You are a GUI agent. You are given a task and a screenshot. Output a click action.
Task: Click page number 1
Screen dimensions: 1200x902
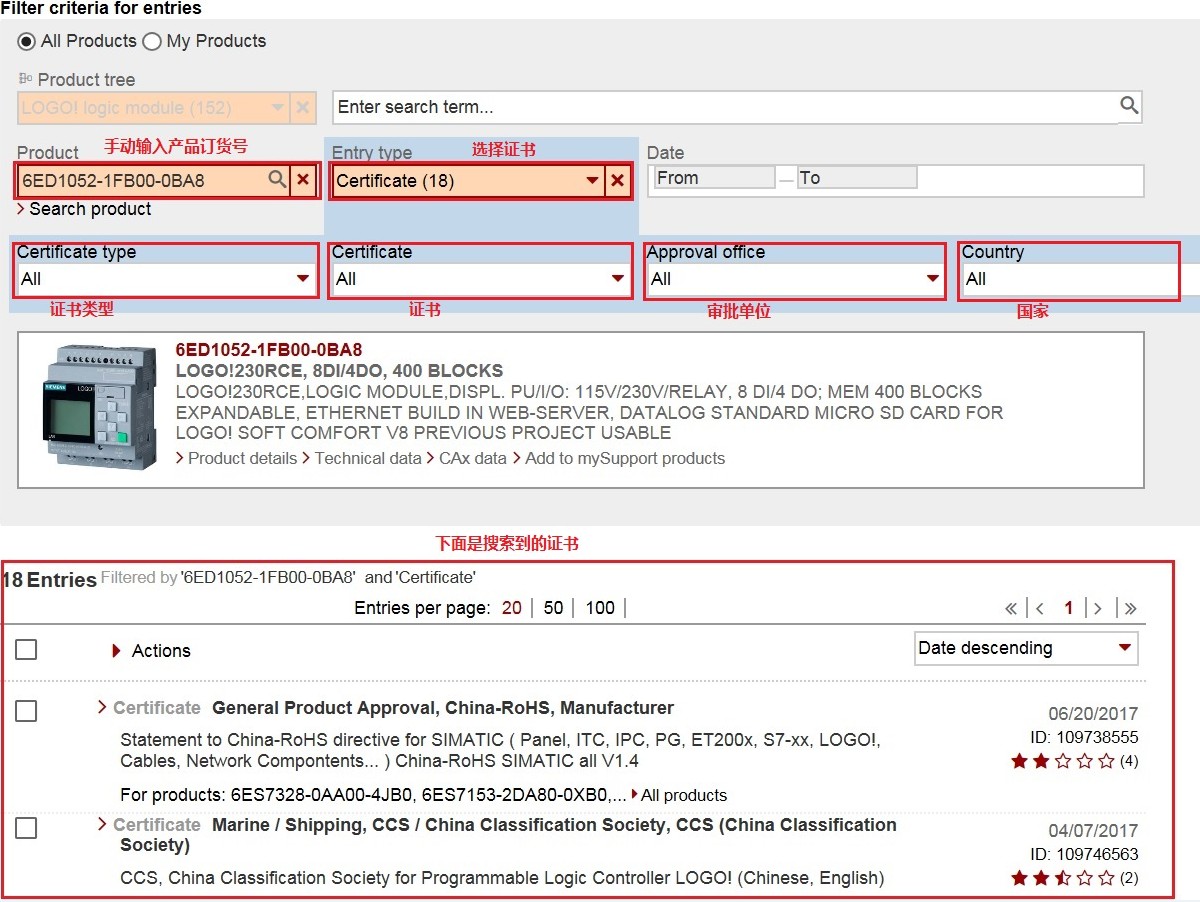point(1069,608)
